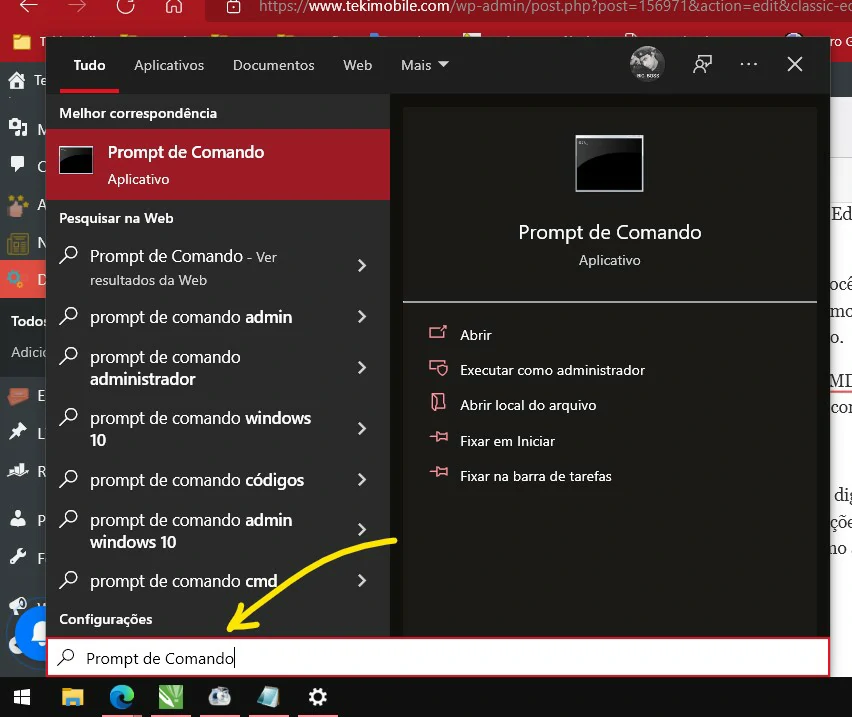Click the user profile avatar
The image size is (852, 717).
coord(647,64)
